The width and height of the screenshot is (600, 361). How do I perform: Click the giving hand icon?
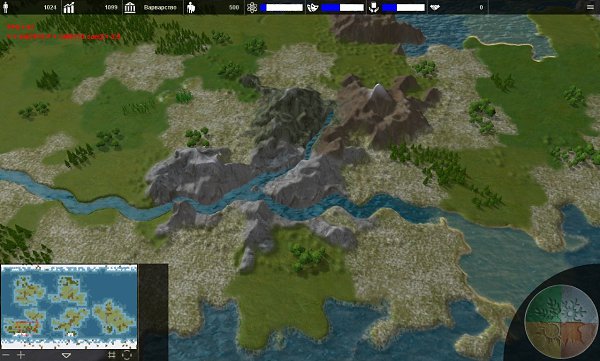coord(374,7)
